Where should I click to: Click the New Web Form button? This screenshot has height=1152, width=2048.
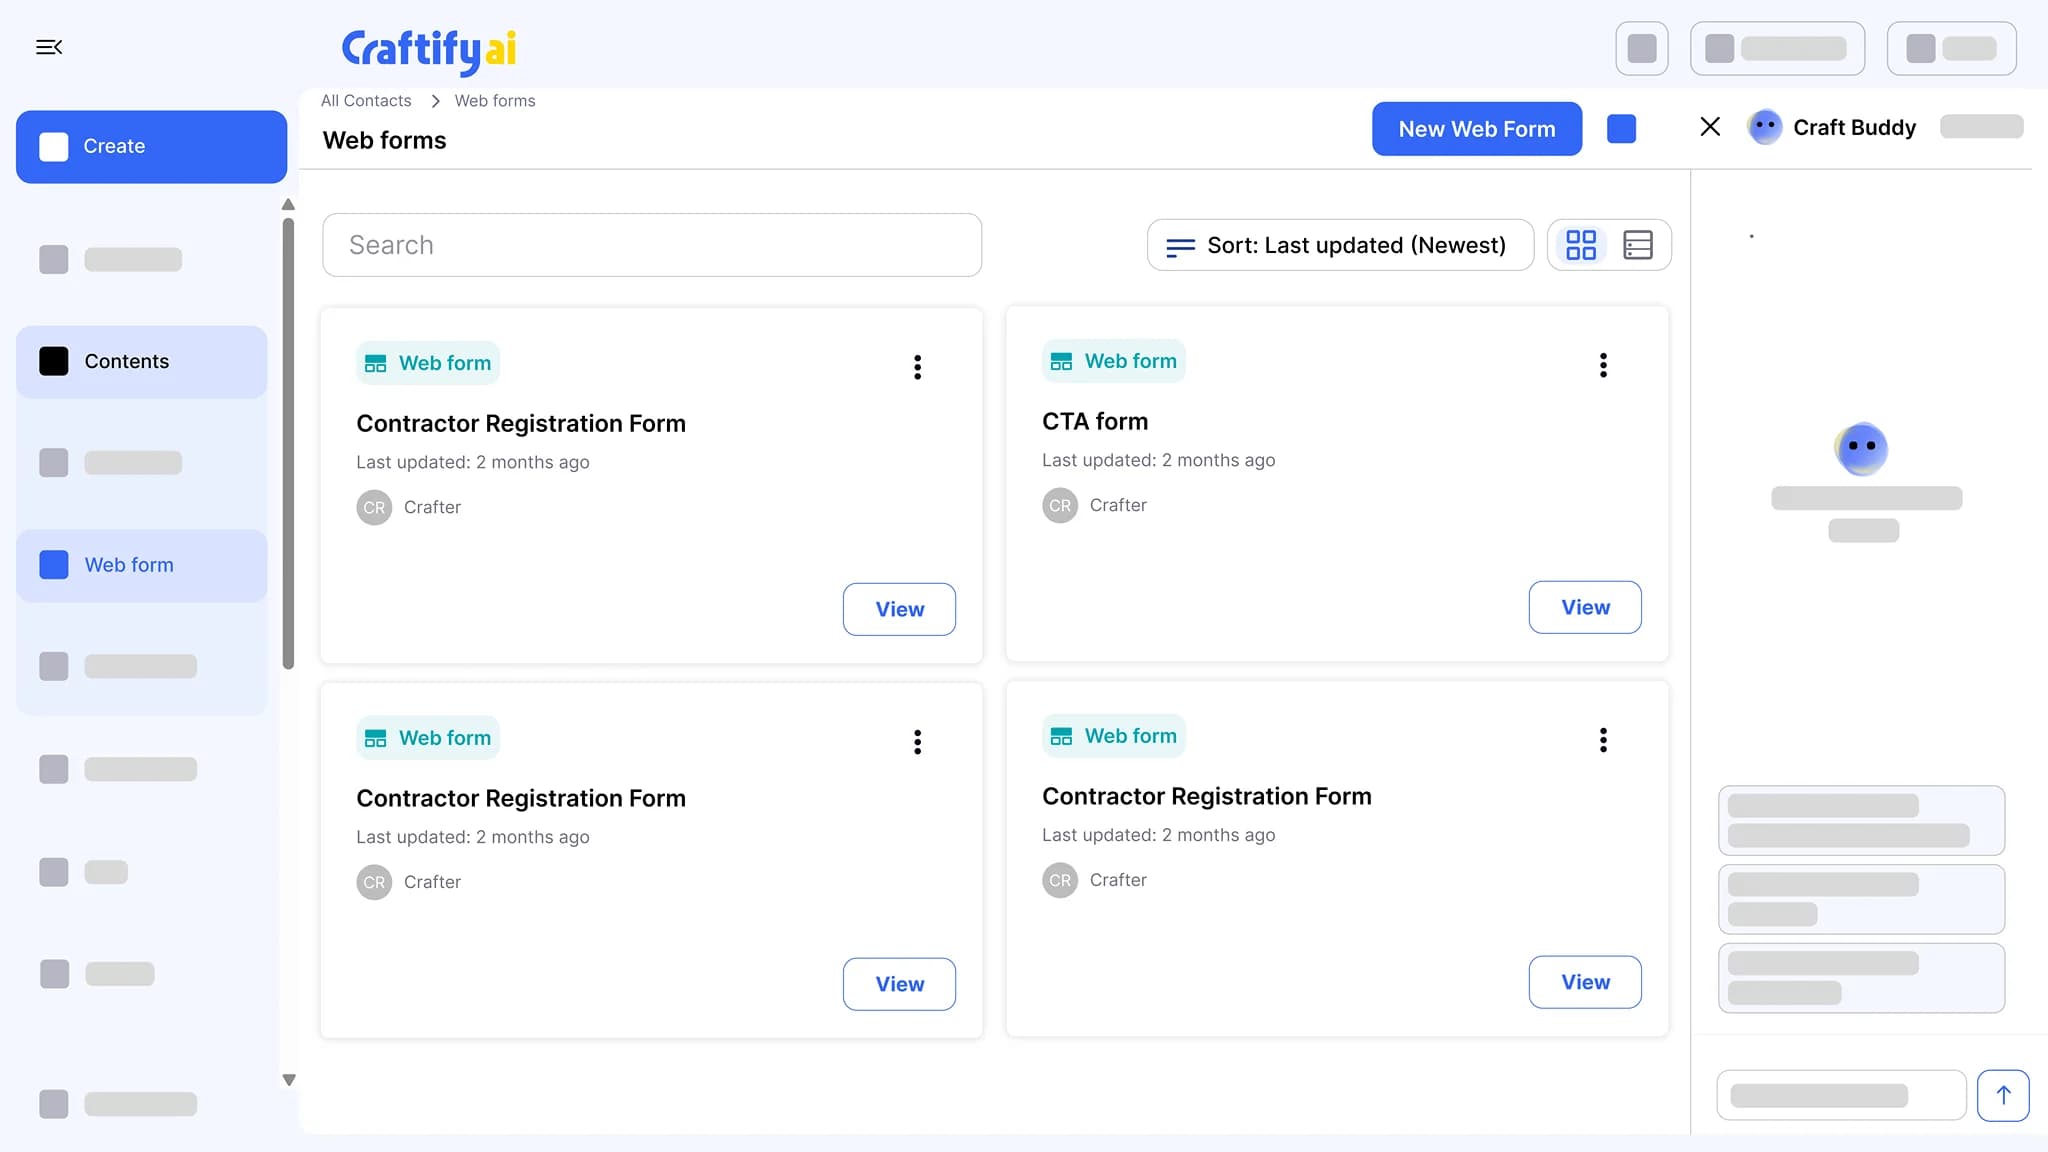(1477, 129)
